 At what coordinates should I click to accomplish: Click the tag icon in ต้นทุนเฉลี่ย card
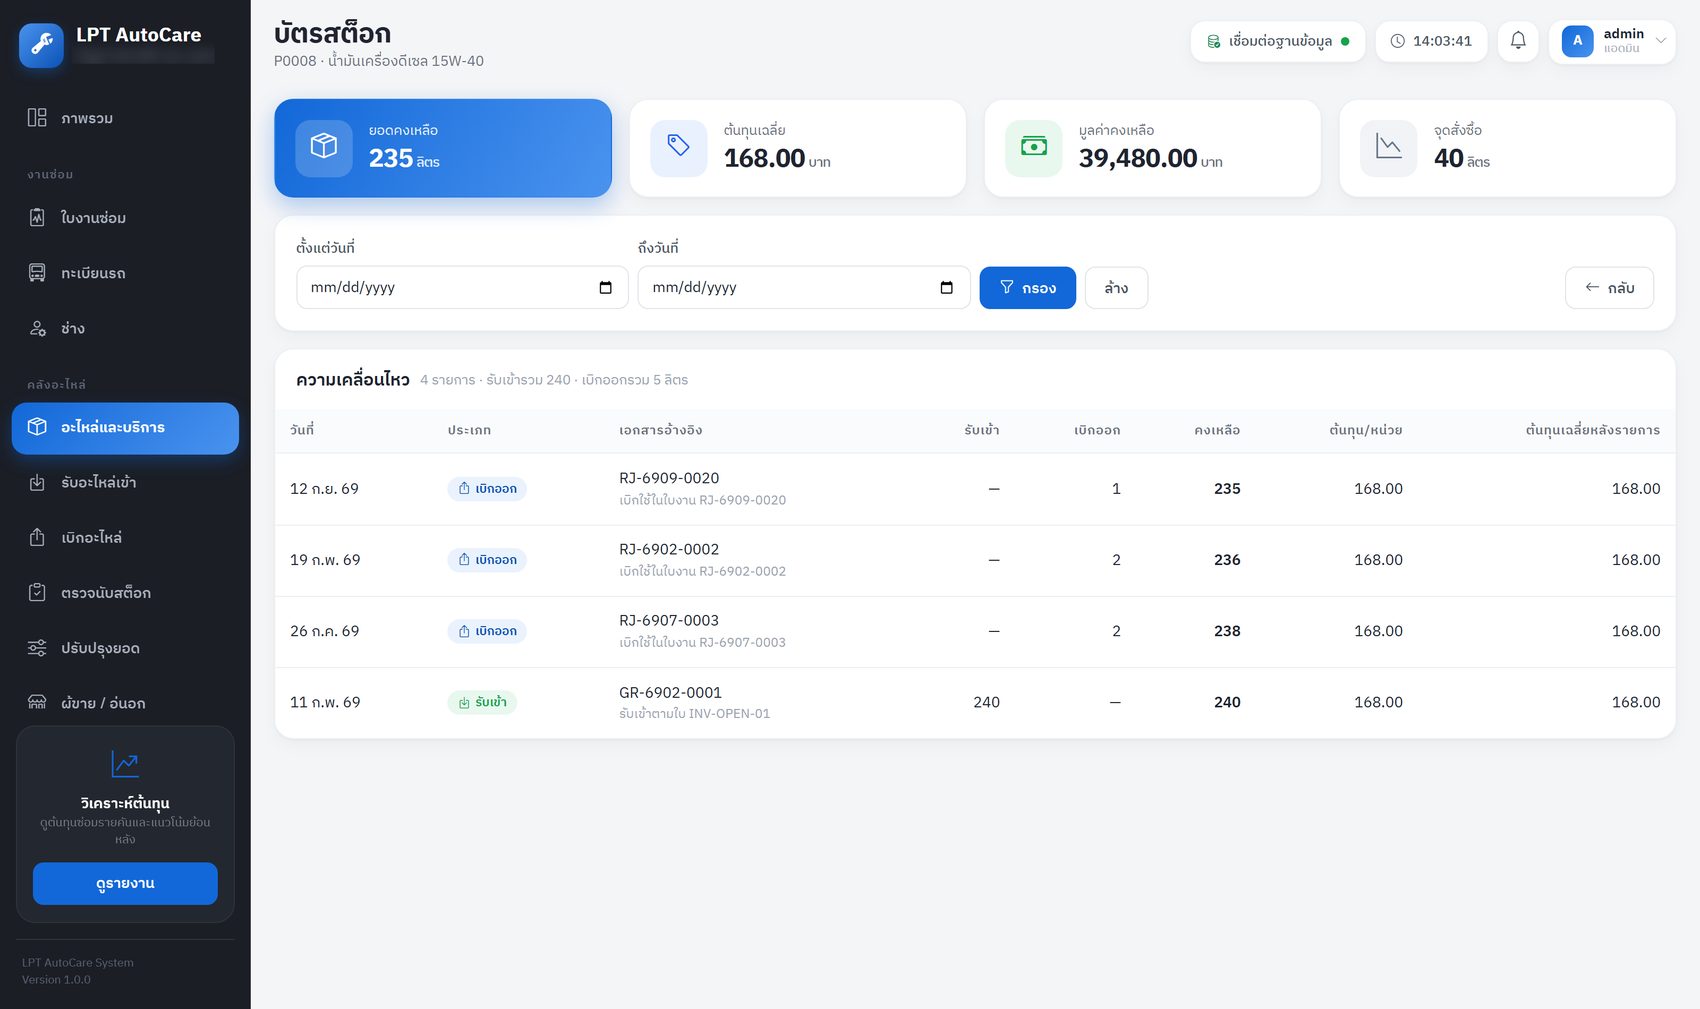(679, 148)
